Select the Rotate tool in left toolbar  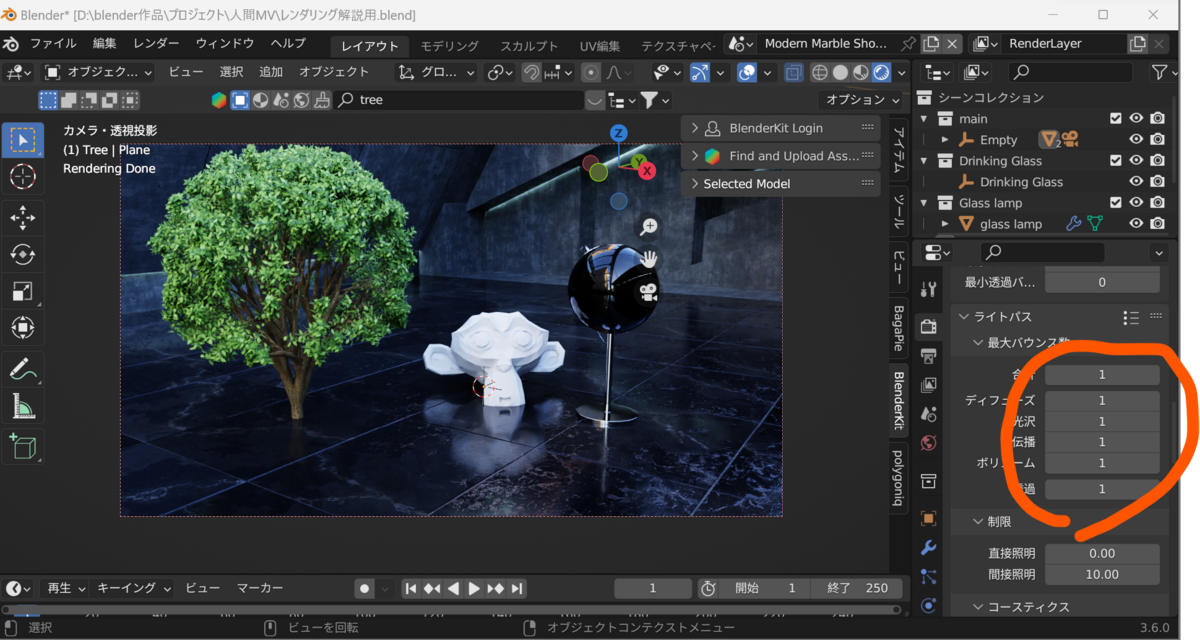point(22,254)
